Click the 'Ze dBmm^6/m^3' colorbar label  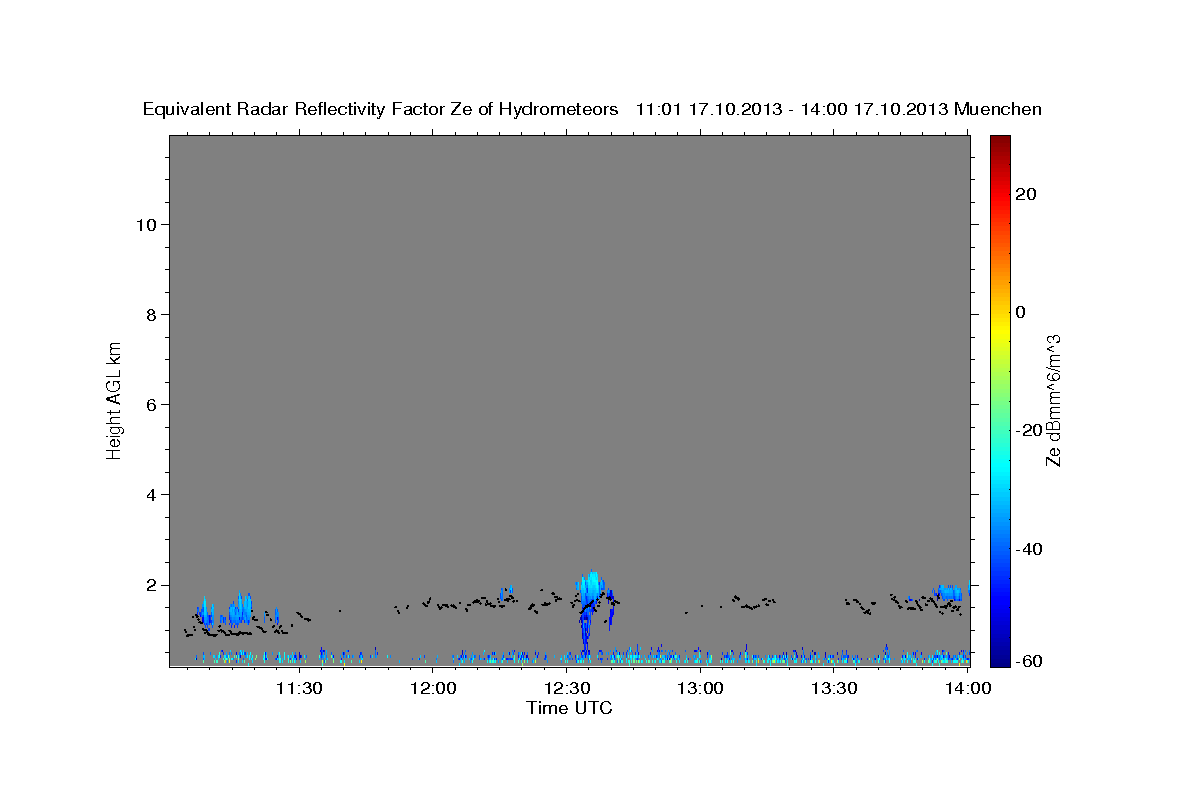coord(1053,400)
